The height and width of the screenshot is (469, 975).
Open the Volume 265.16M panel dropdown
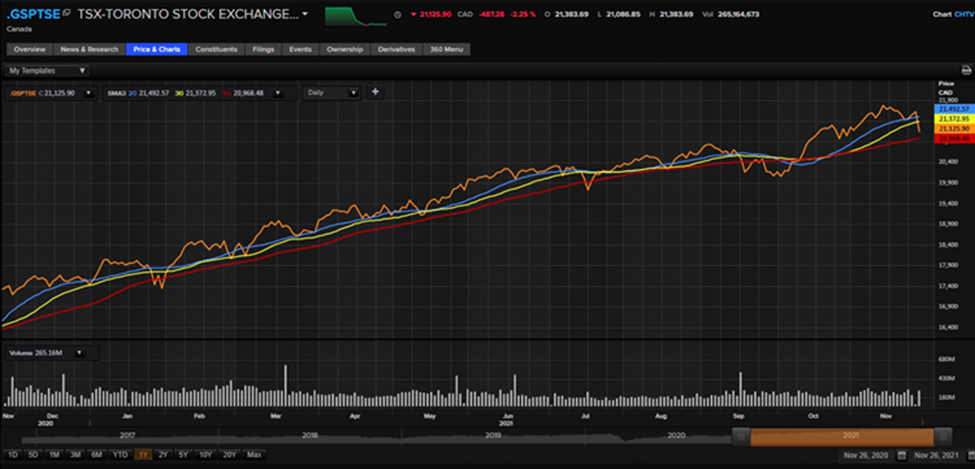tap(78, 353)
